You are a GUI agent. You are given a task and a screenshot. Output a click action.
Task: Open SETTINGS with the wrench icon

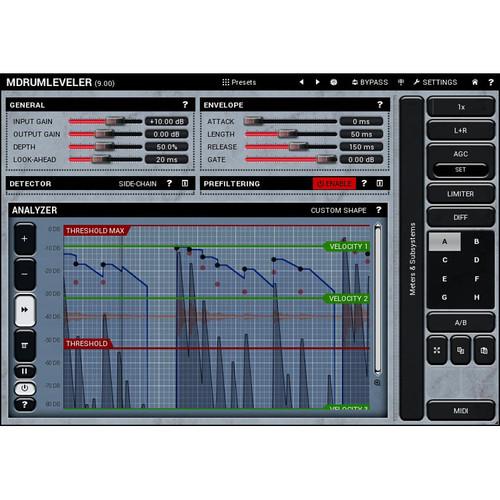[x=435, y=82]
